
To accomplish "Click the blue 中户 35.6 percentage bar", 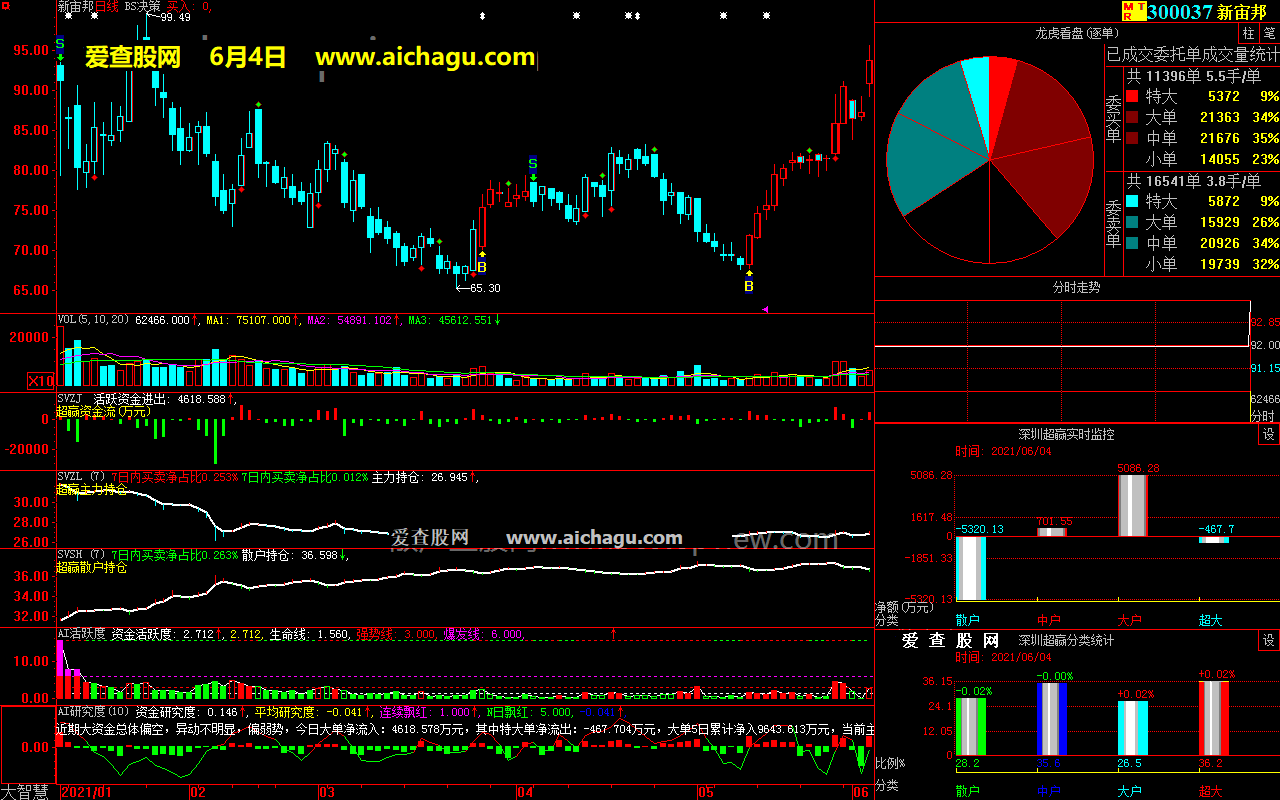I will (x=1052, y=719).
